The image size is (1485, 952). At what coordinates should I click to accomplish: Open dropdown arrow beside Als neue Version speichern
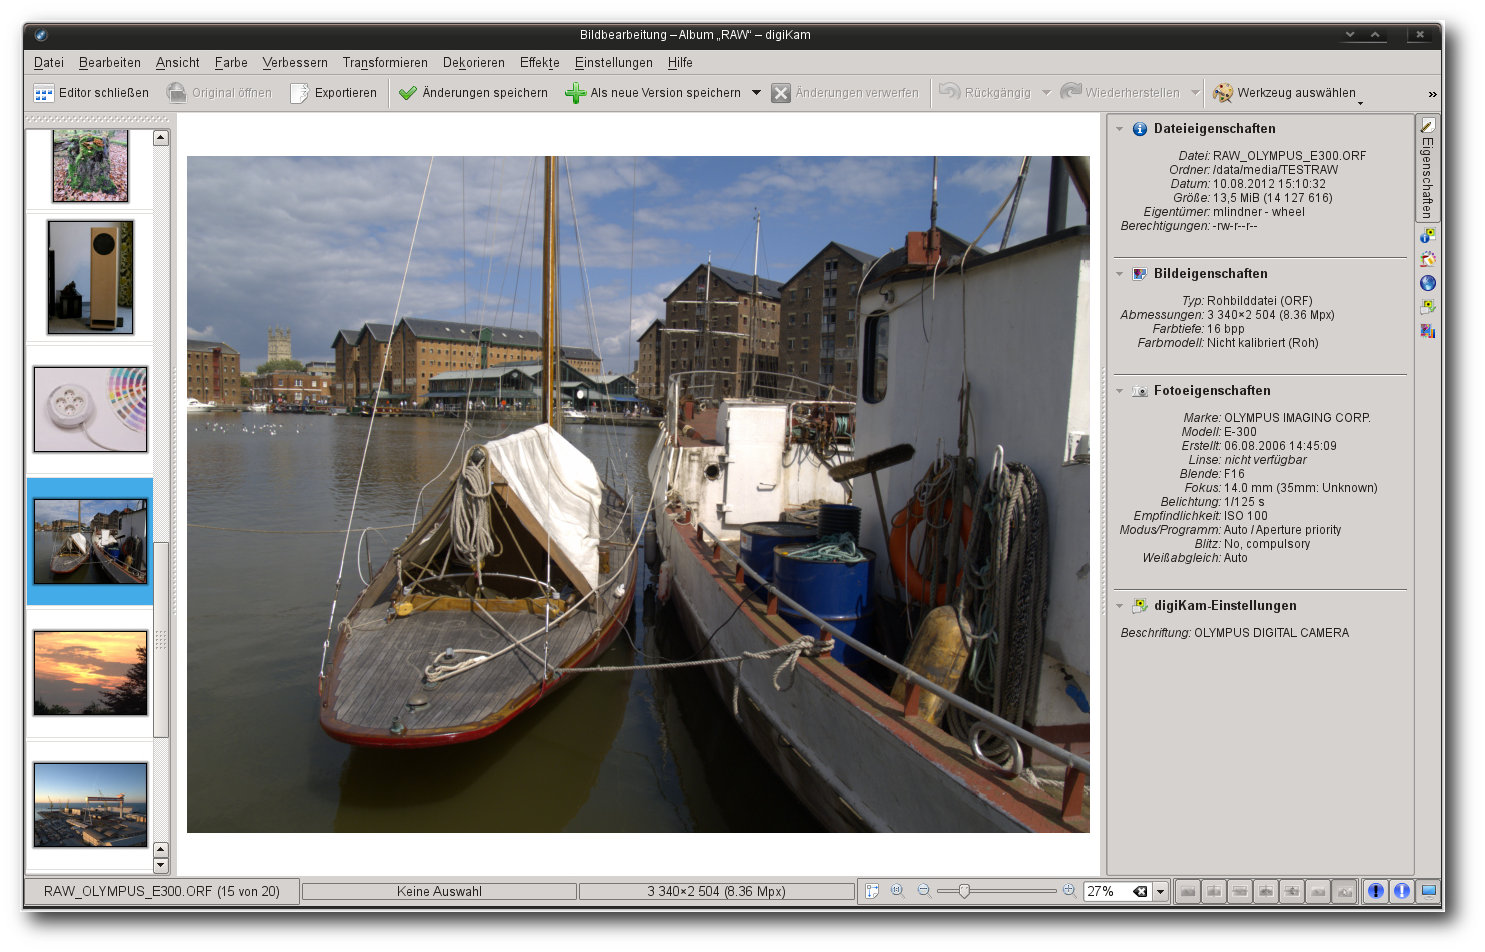pos(756,93)
